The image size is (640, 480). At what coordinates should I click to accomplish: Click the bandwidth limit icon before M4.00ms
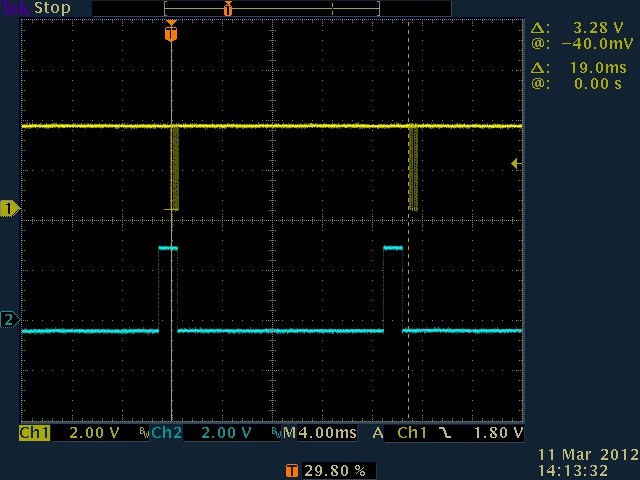[x=276, y=433]
